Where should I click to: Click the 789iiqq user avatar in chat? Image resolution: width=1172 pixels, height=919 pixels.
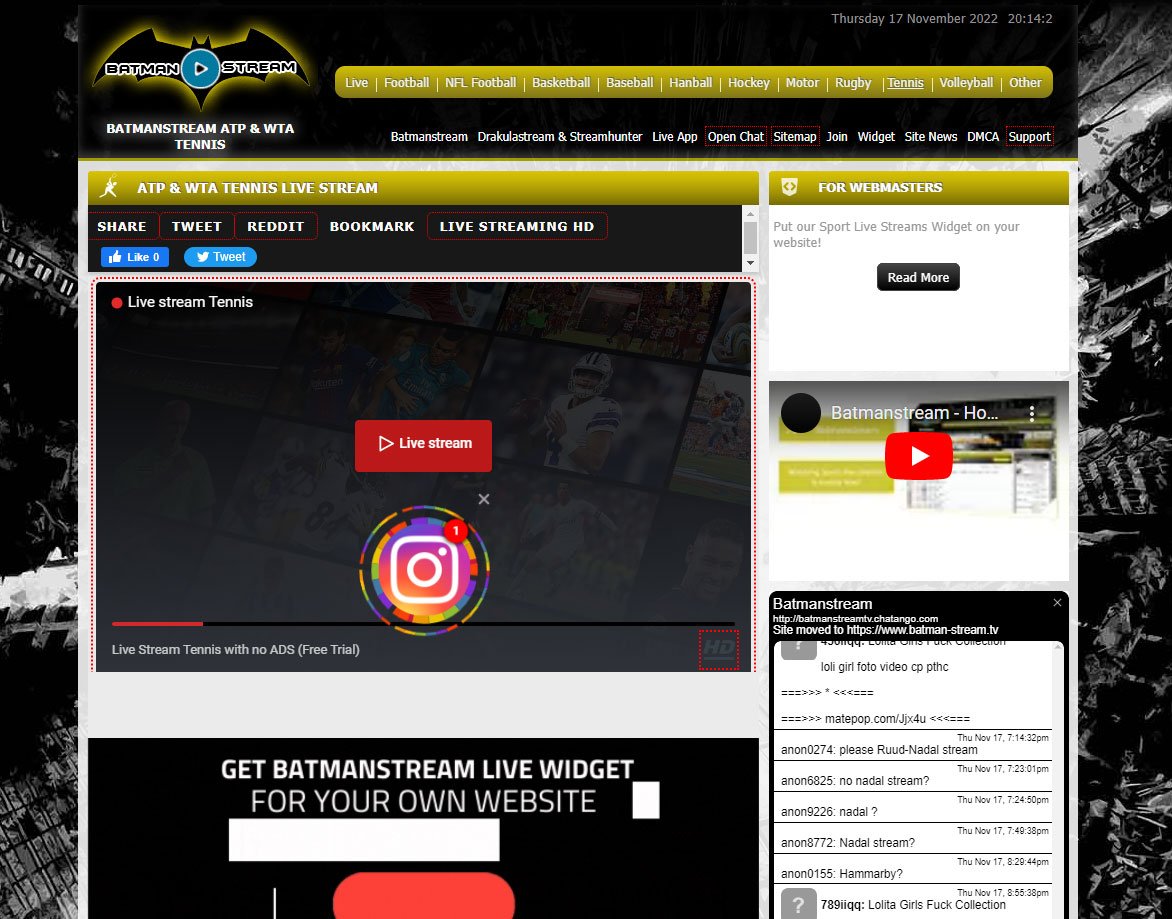pos(798,904)
